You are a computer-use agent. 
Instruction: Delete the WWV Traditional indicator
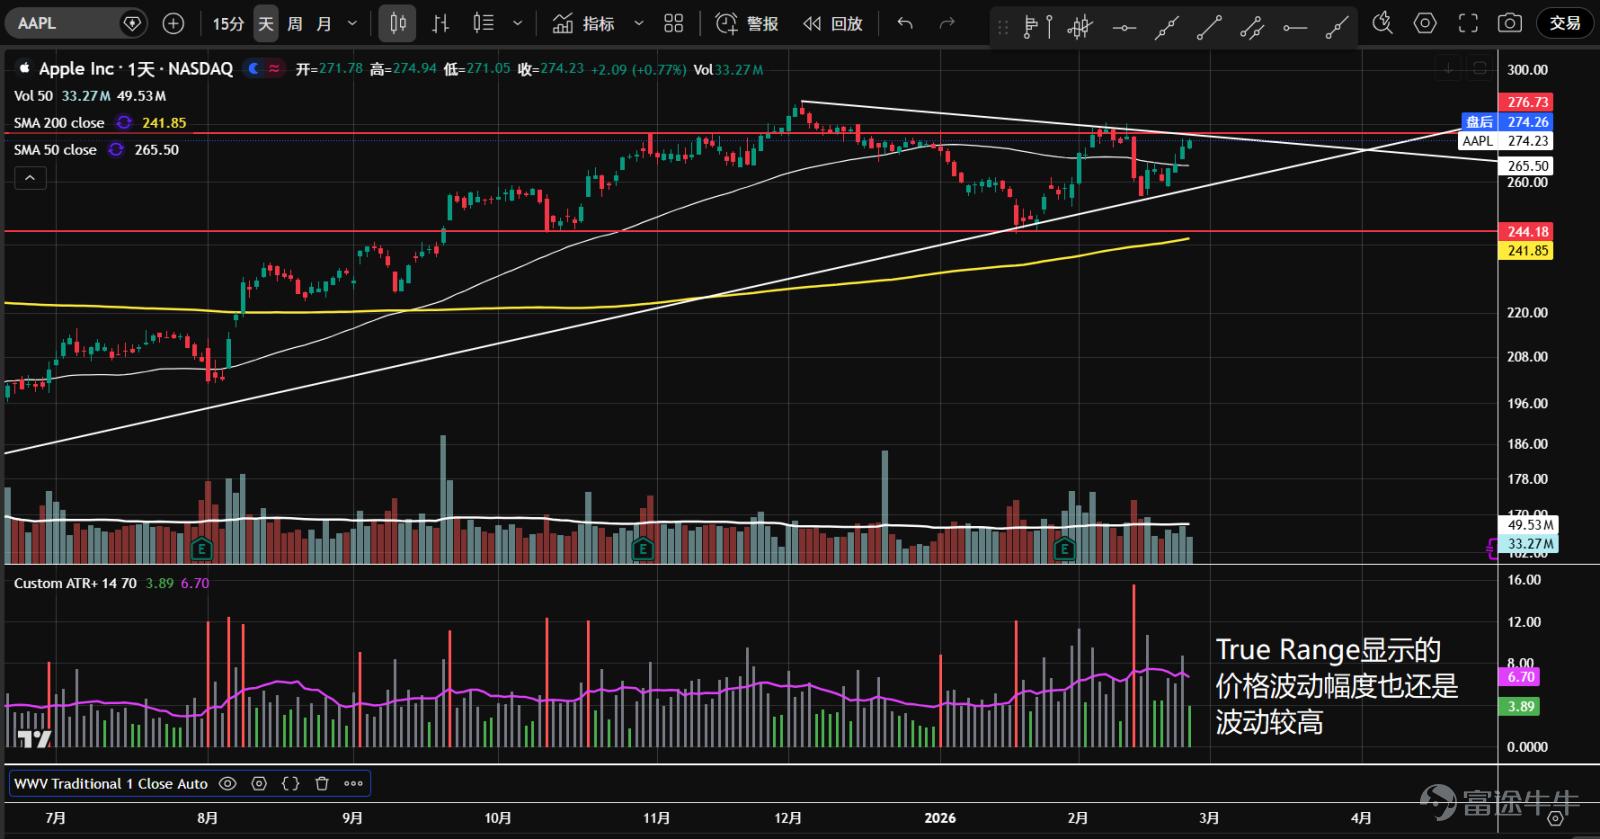pos(322,784)
